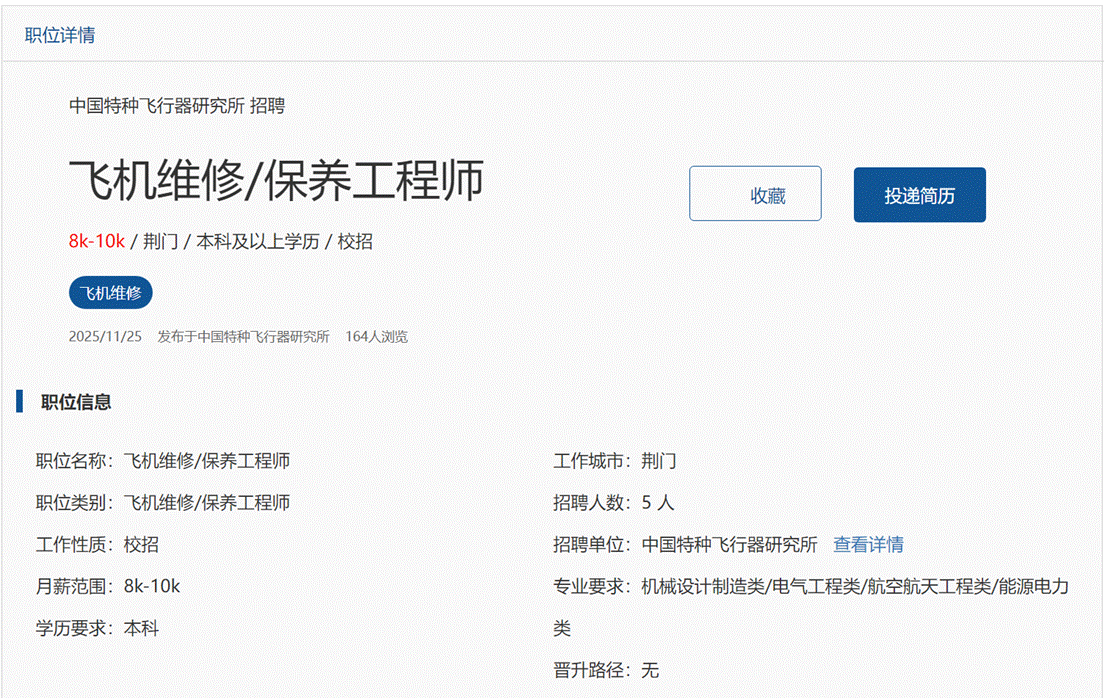This screenshot has width=1105, height=698.
Task: Switch to the 职位详情 tab
Action: [60, 36]
